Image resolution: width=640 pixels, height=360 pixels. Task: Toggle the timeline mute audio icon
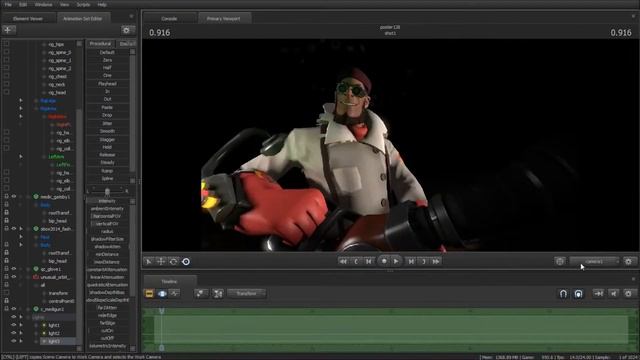click(613, 293)
